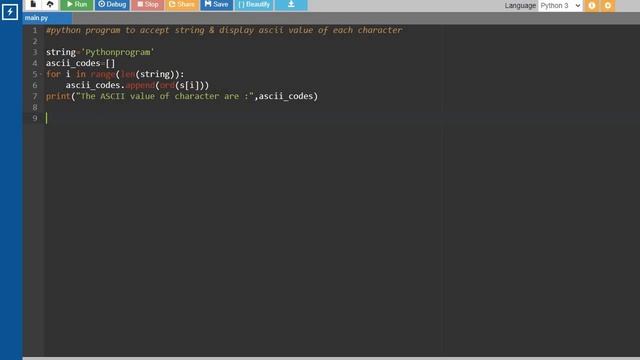
Task: Run the program with the green Run button
Action: point(77,4)
